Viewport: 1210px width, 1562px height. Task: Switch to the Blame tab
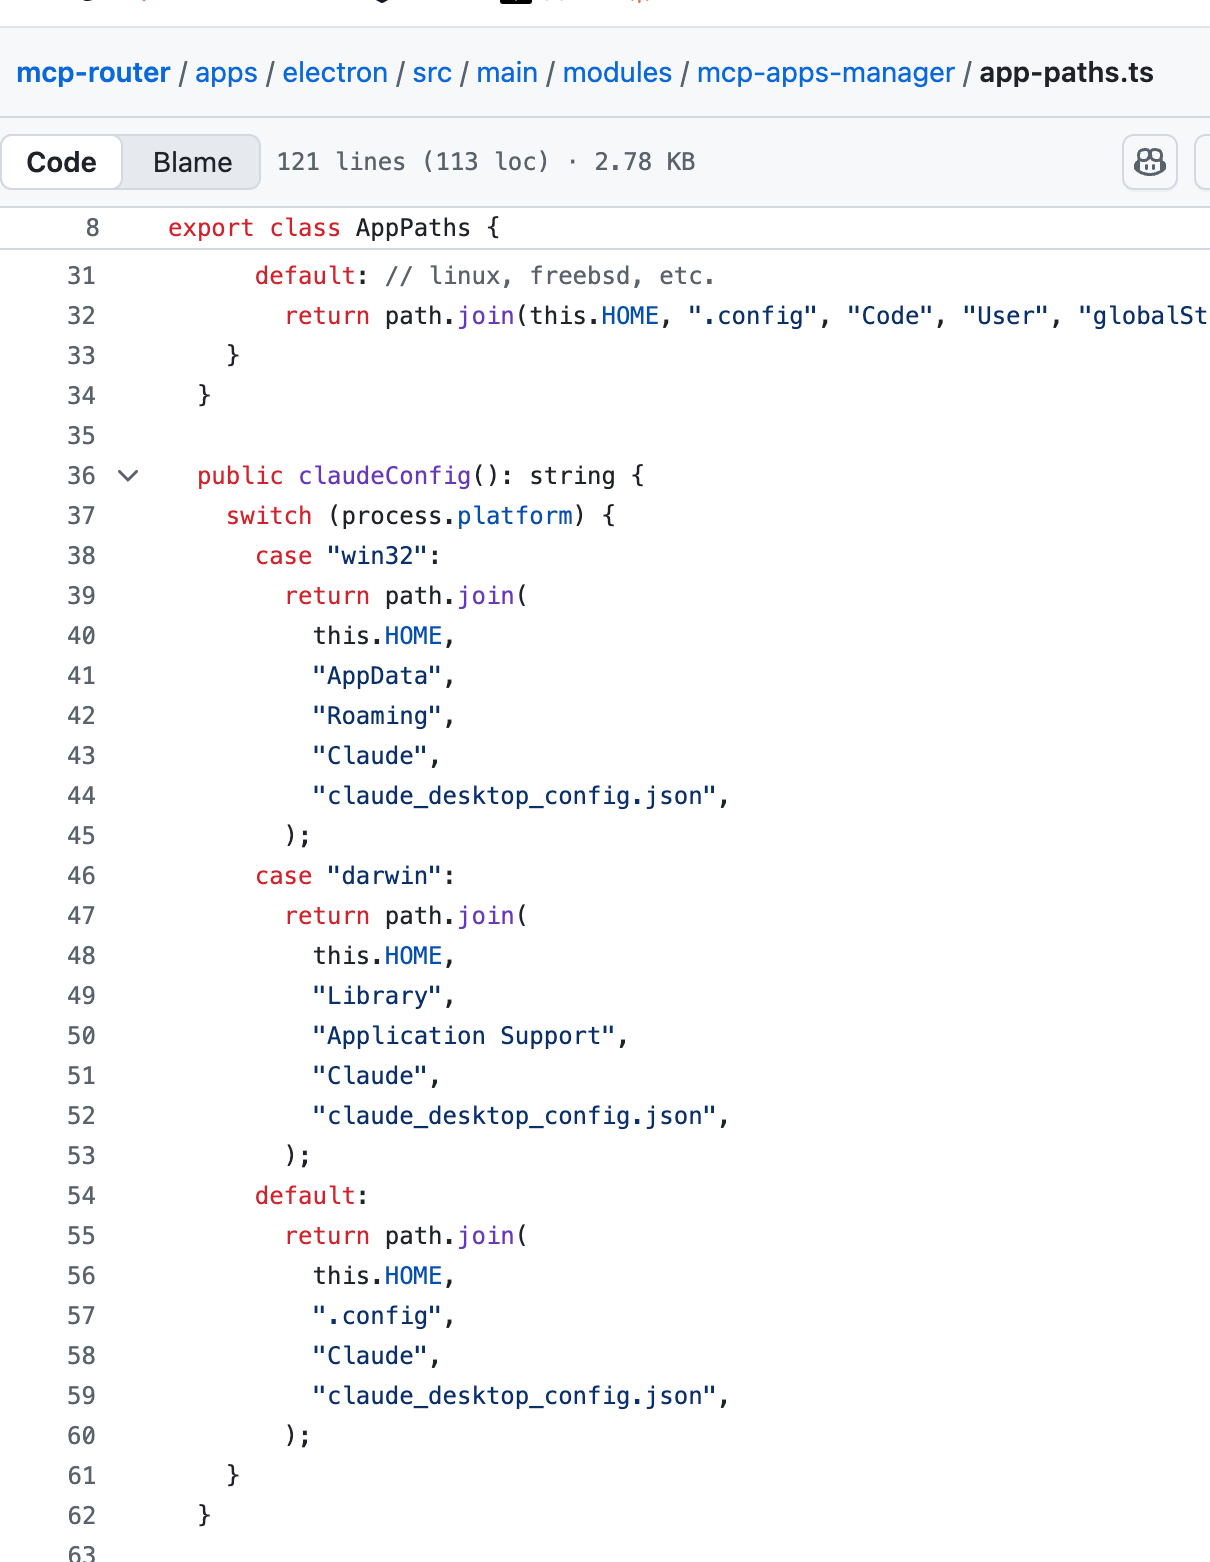click(x=192, y=162)
